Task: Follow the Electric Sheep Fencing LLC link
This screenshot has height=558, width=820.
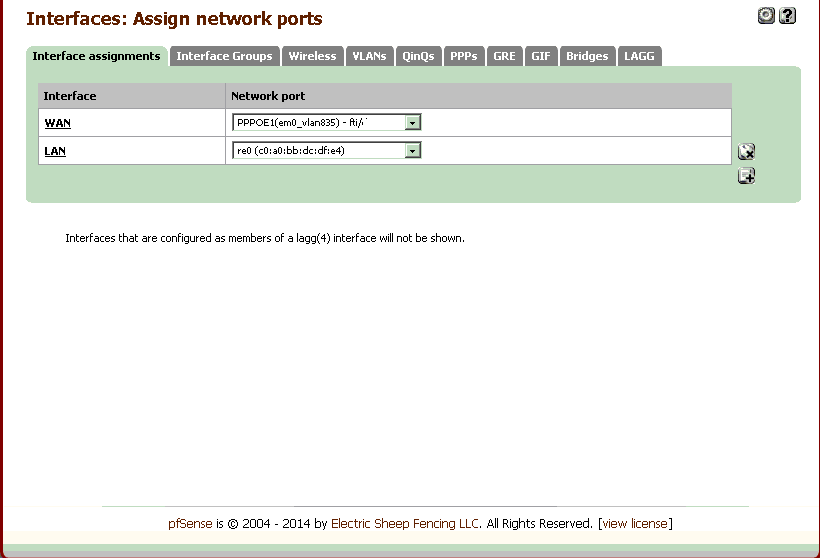Action: click(x=405, y=523)
